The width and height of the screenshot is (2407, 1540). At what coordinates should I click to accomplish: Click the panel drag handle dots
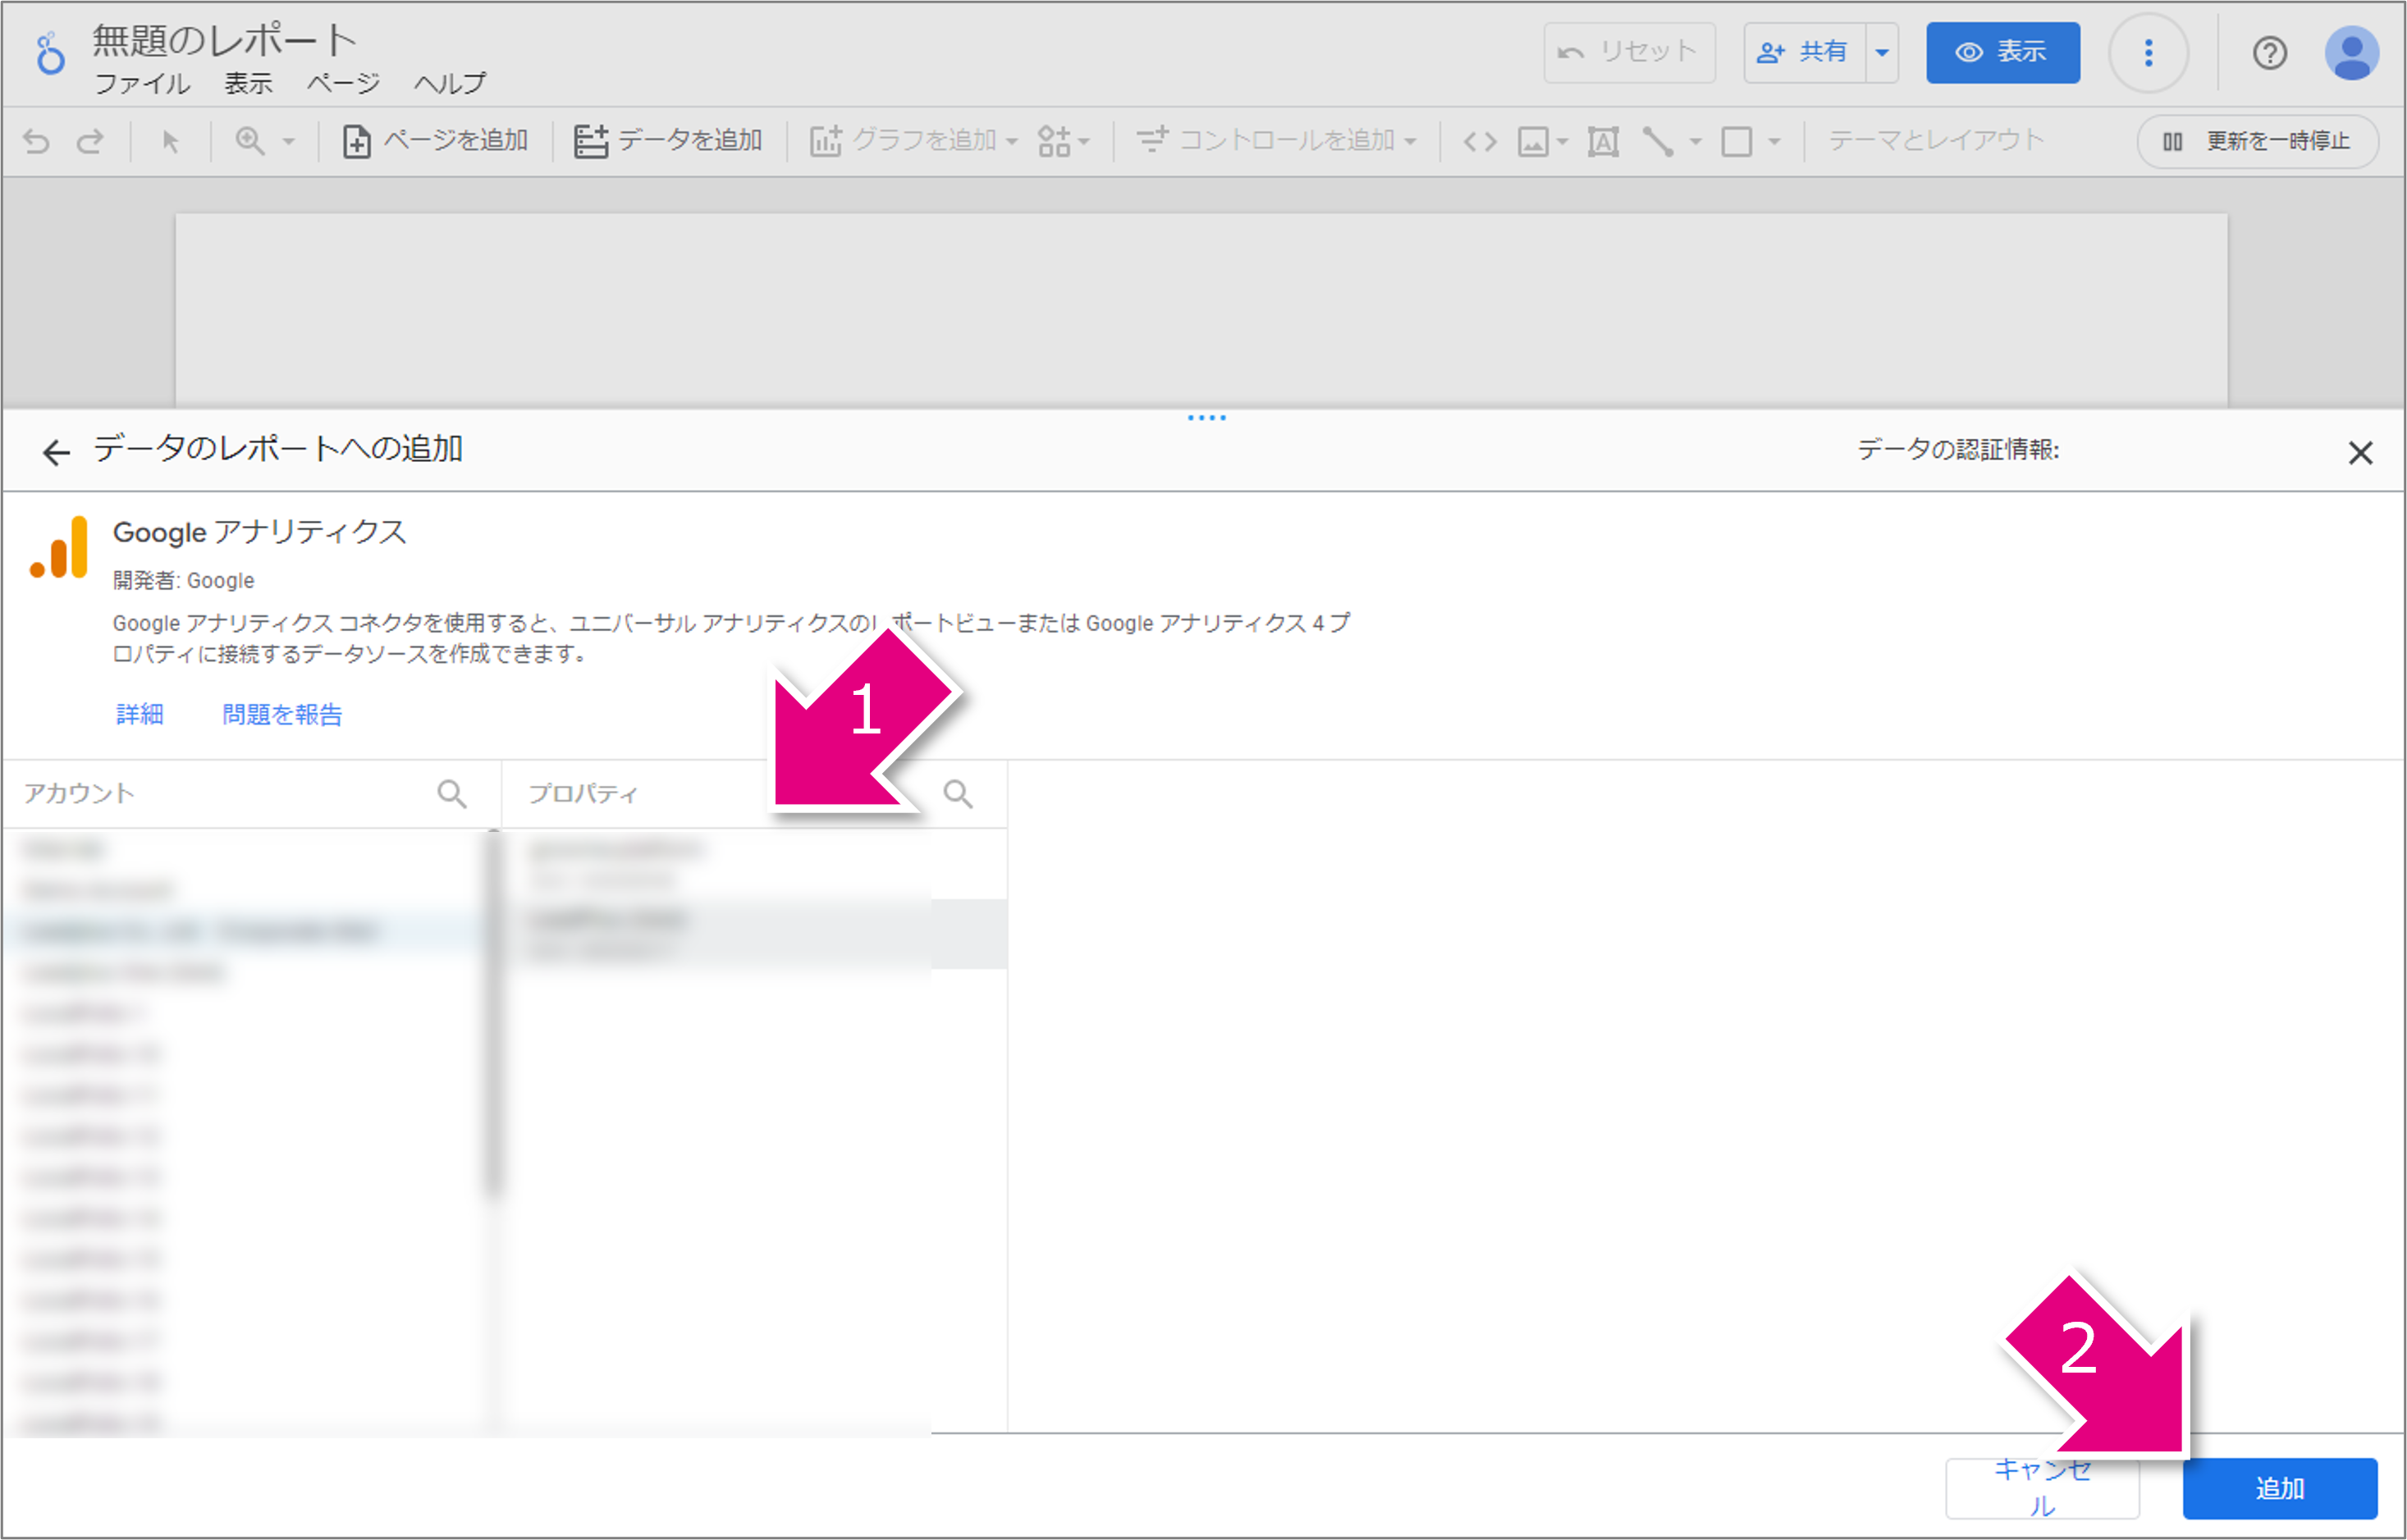1206,418
